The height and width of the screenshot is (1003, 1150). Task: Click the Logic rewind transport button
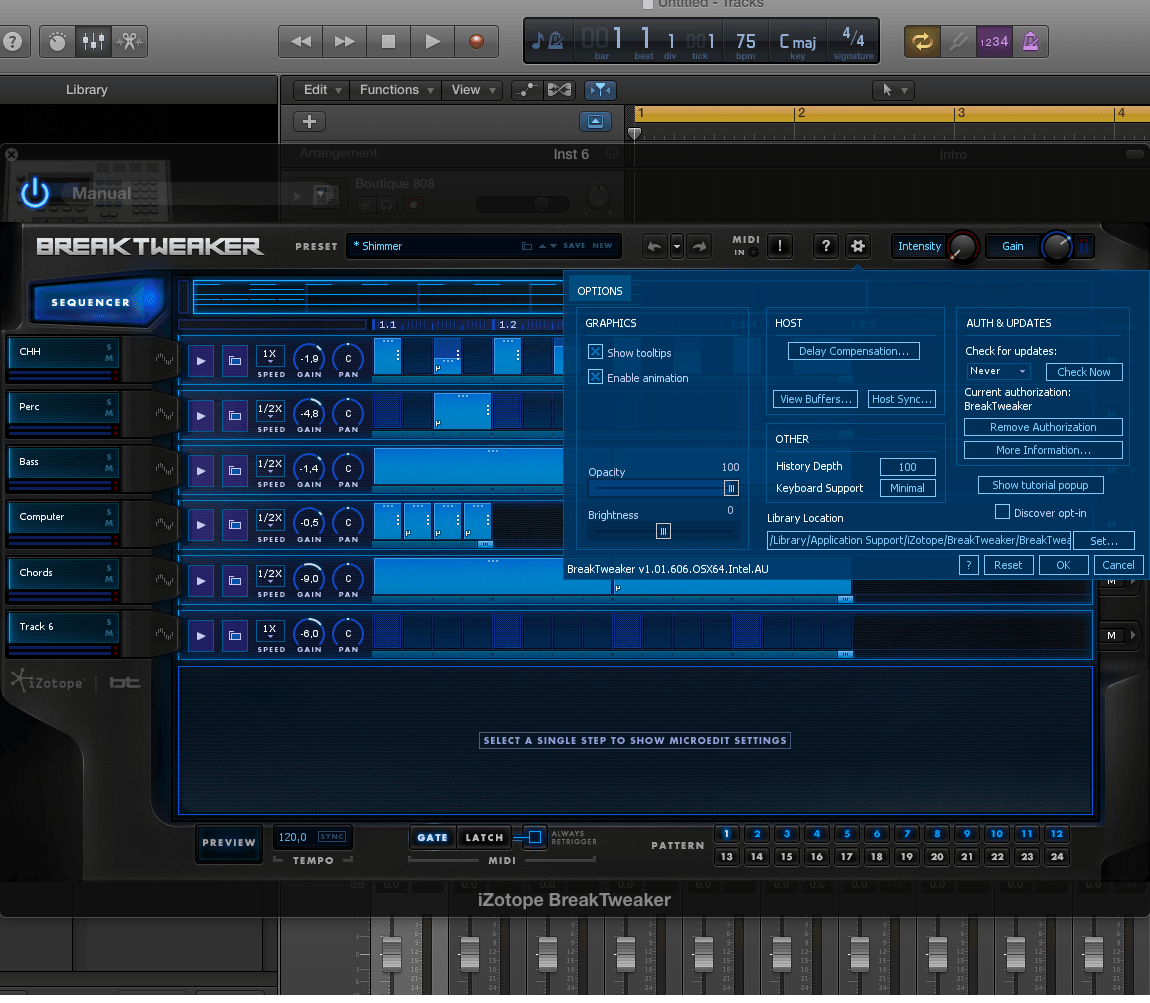click(301, 42)
